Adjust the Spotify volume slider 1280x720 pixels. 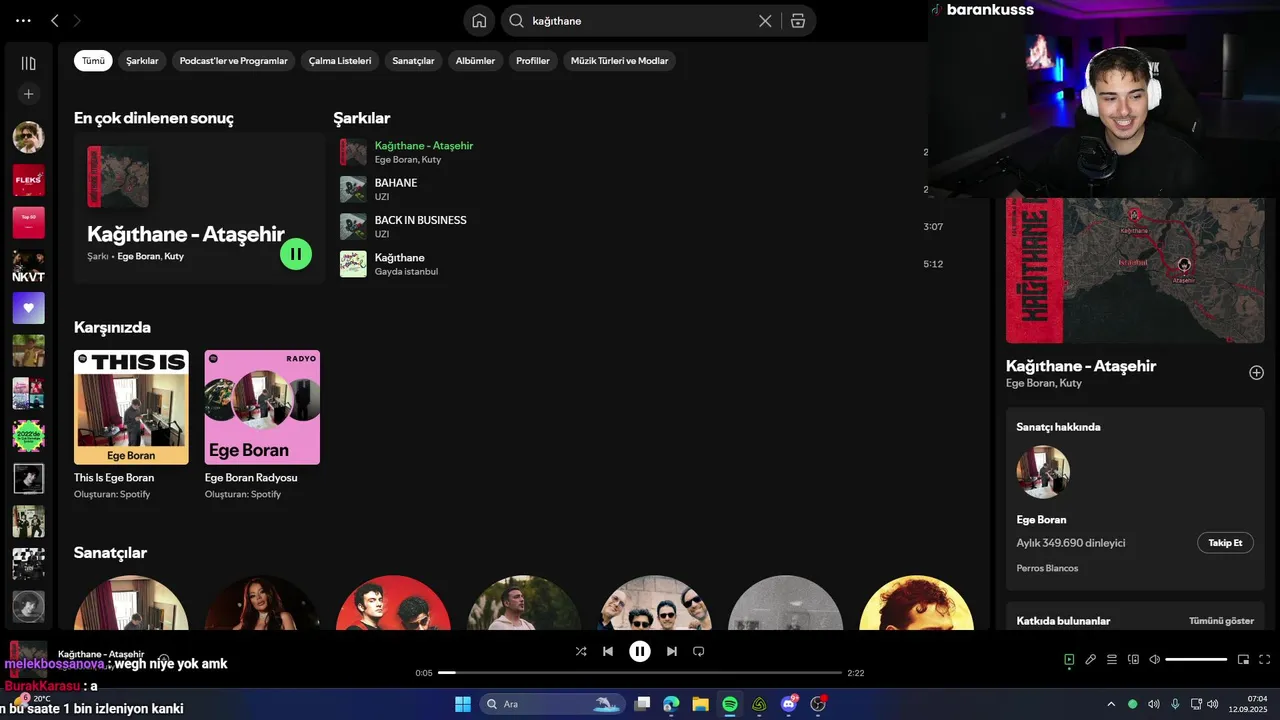click(x=1196, y=660)
